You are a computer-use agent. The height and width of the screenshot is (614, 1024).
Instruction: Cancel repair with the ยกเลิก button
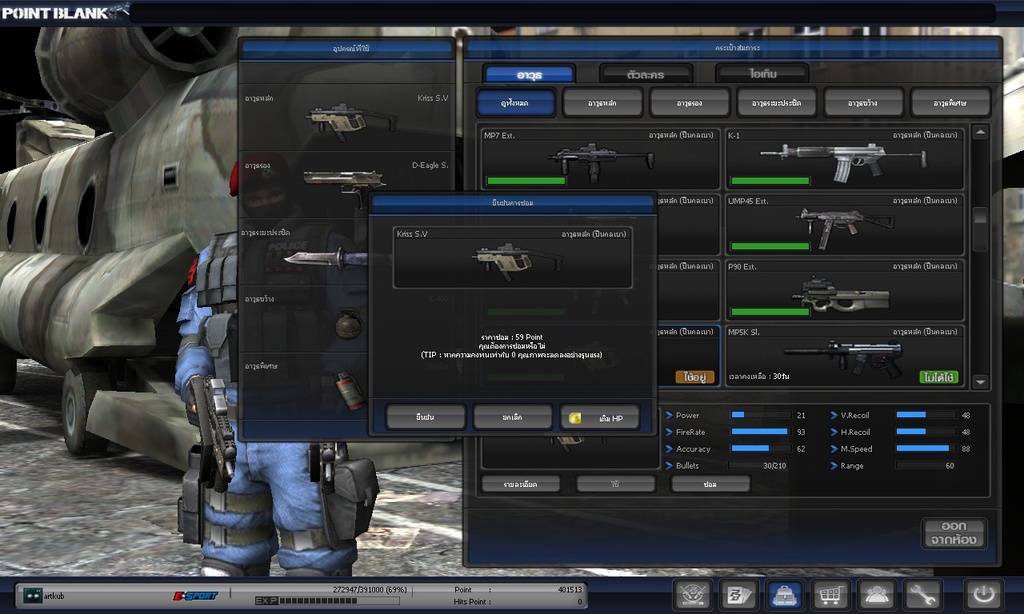(x=512, y=417)
